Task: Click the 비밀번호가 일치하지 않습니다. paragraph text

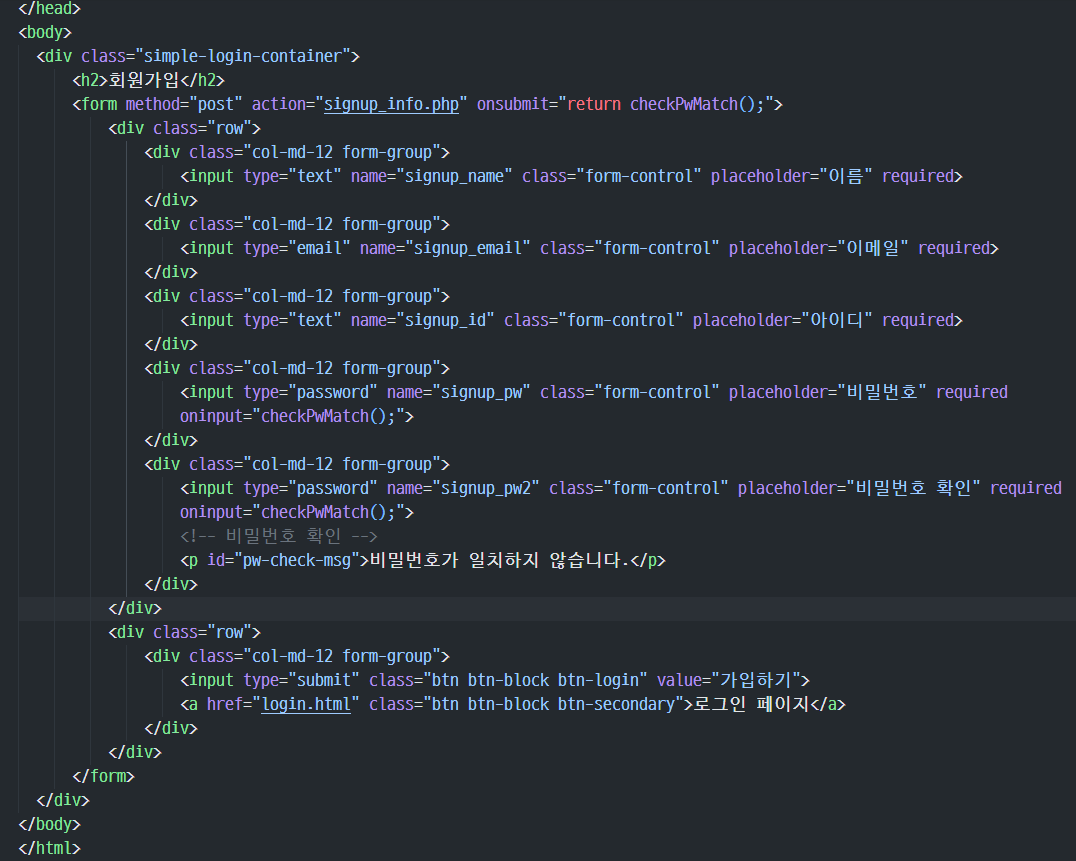Action: pyautogui.click(x=500, y=561)
